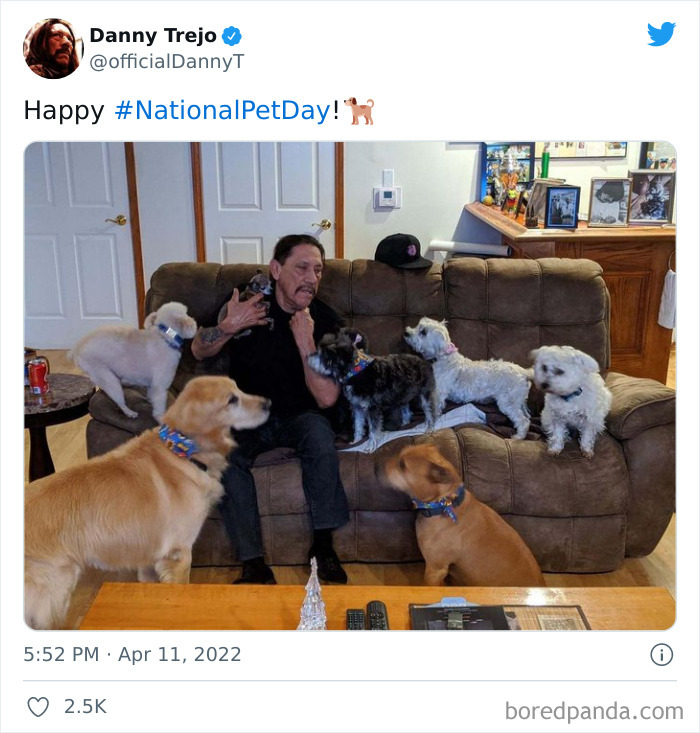700x733 pixels.
Task: Like the tweet with heart icon
Action: pyautogui.click(x=38, y=706)
